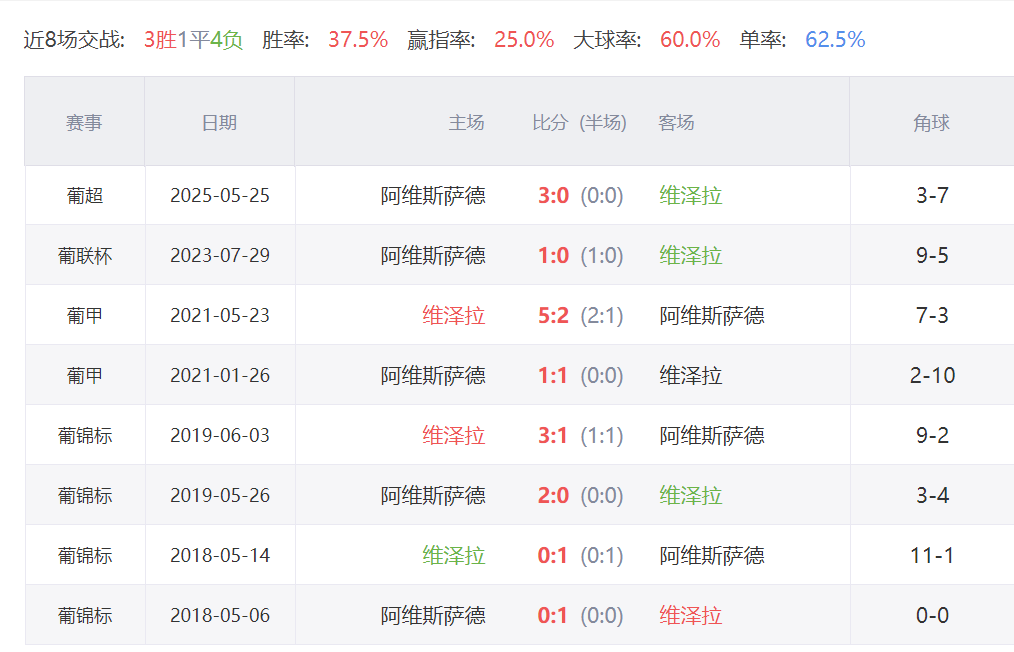Click the 日期 column header
The height and width of the screenshot is (652, 1014).
(219, 122)
